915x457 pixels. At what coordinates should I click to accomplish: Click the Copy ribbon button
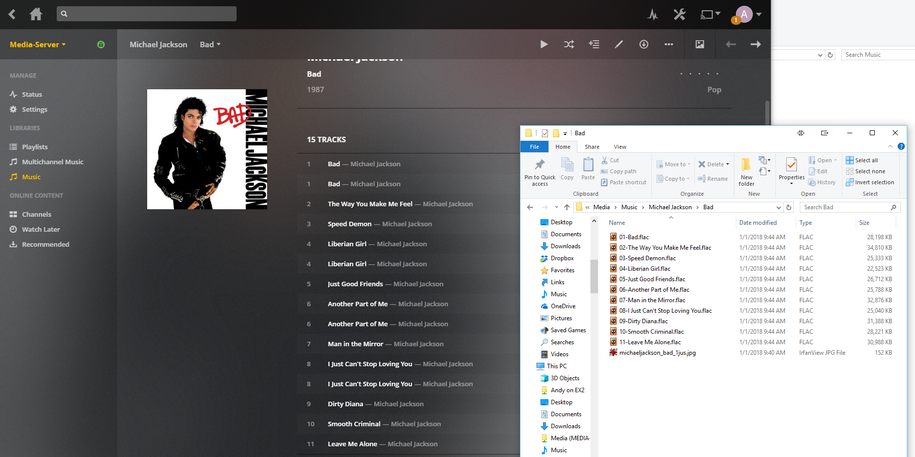point(567,169)
